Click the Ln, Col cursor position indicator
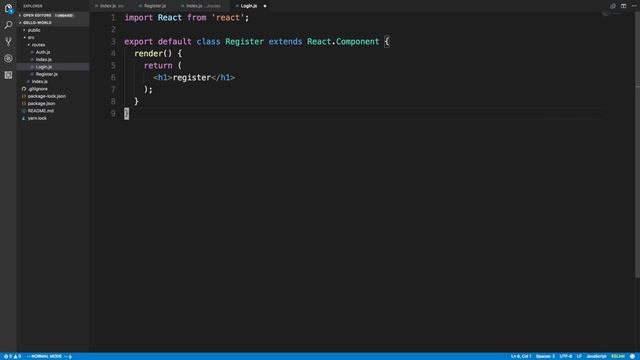 point(521,356)
